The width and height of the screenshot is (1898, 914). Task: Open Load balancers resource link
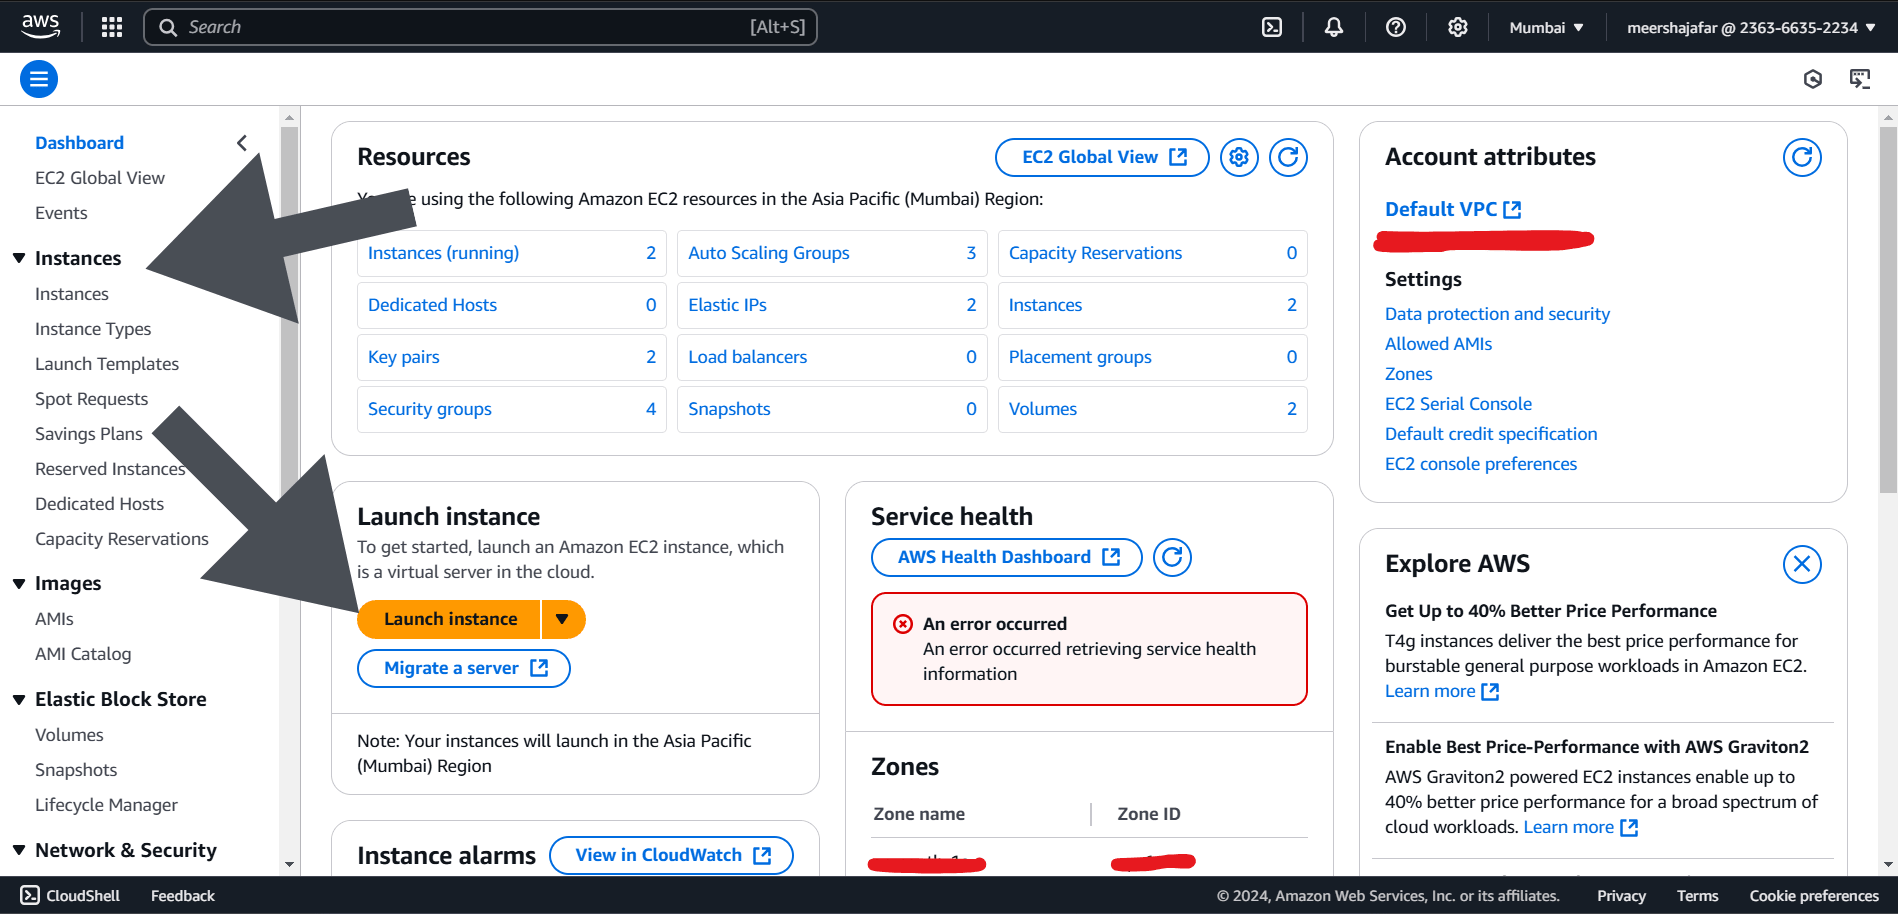747,357
